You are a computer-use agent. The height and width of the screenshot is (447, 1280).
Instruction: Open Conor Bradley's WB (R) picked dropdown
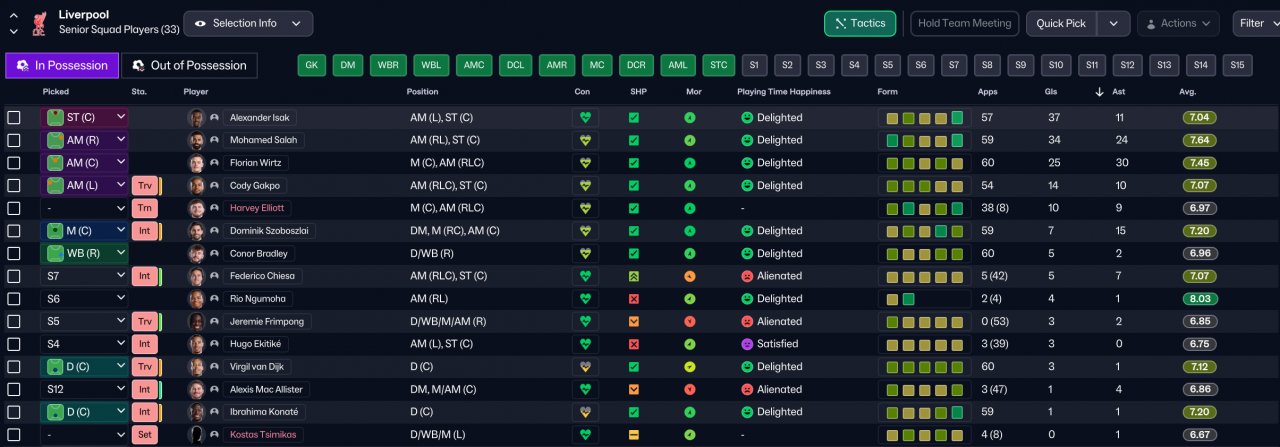tap(85, 253)
